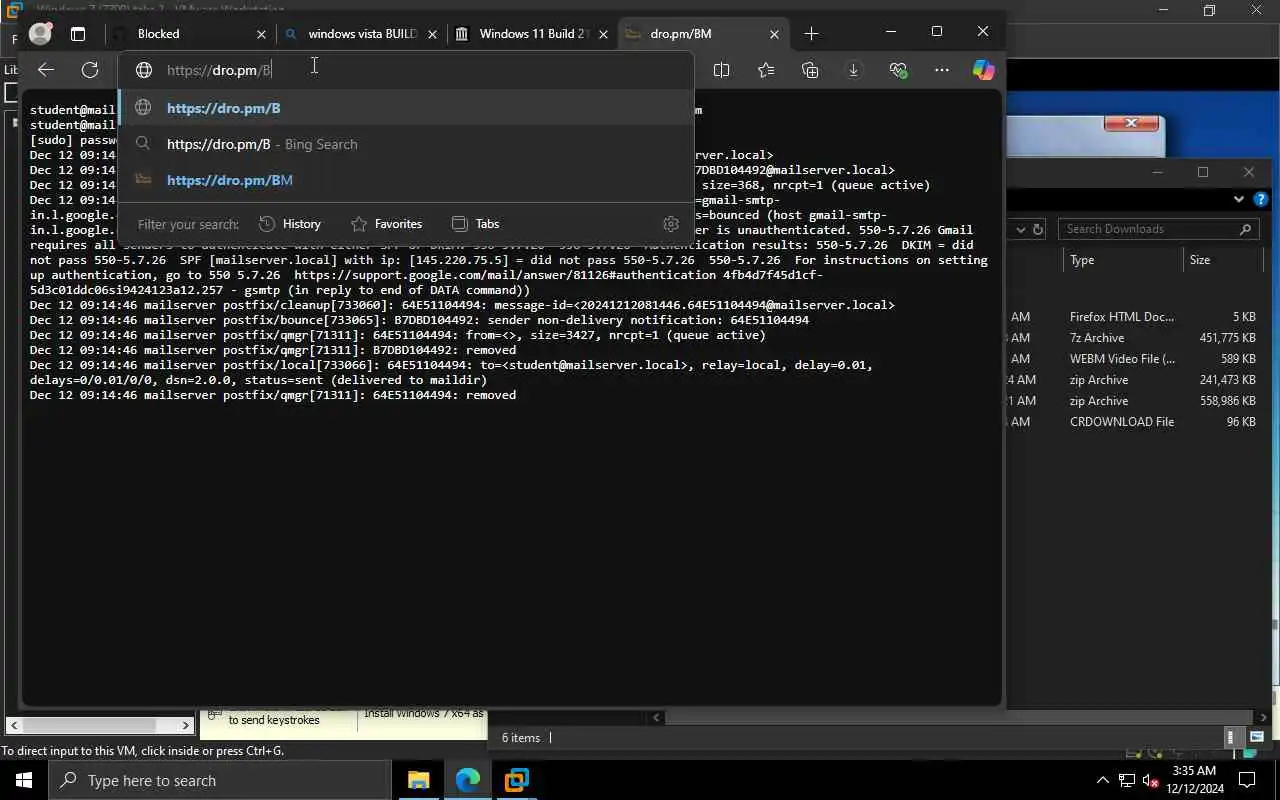
Task: Click the Search Downloads field
Action: pos(1159,229)
